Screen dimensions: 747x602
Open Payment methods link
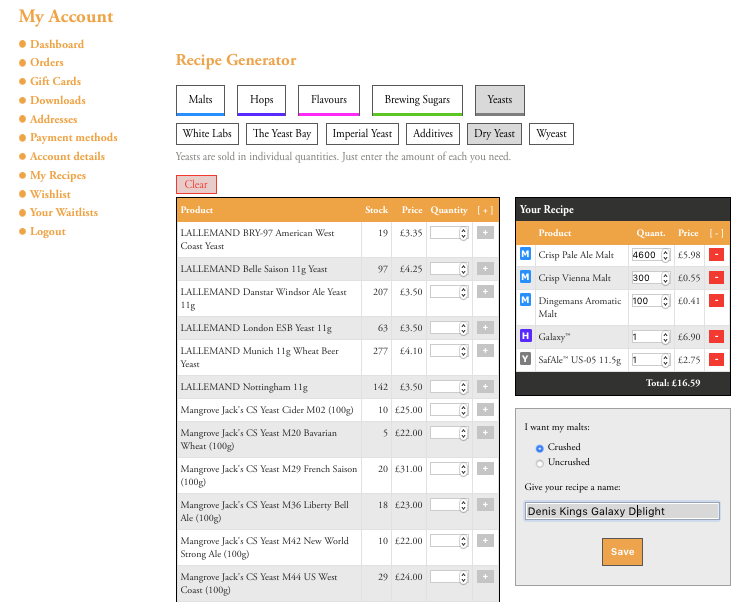click(x=73, y=138)
